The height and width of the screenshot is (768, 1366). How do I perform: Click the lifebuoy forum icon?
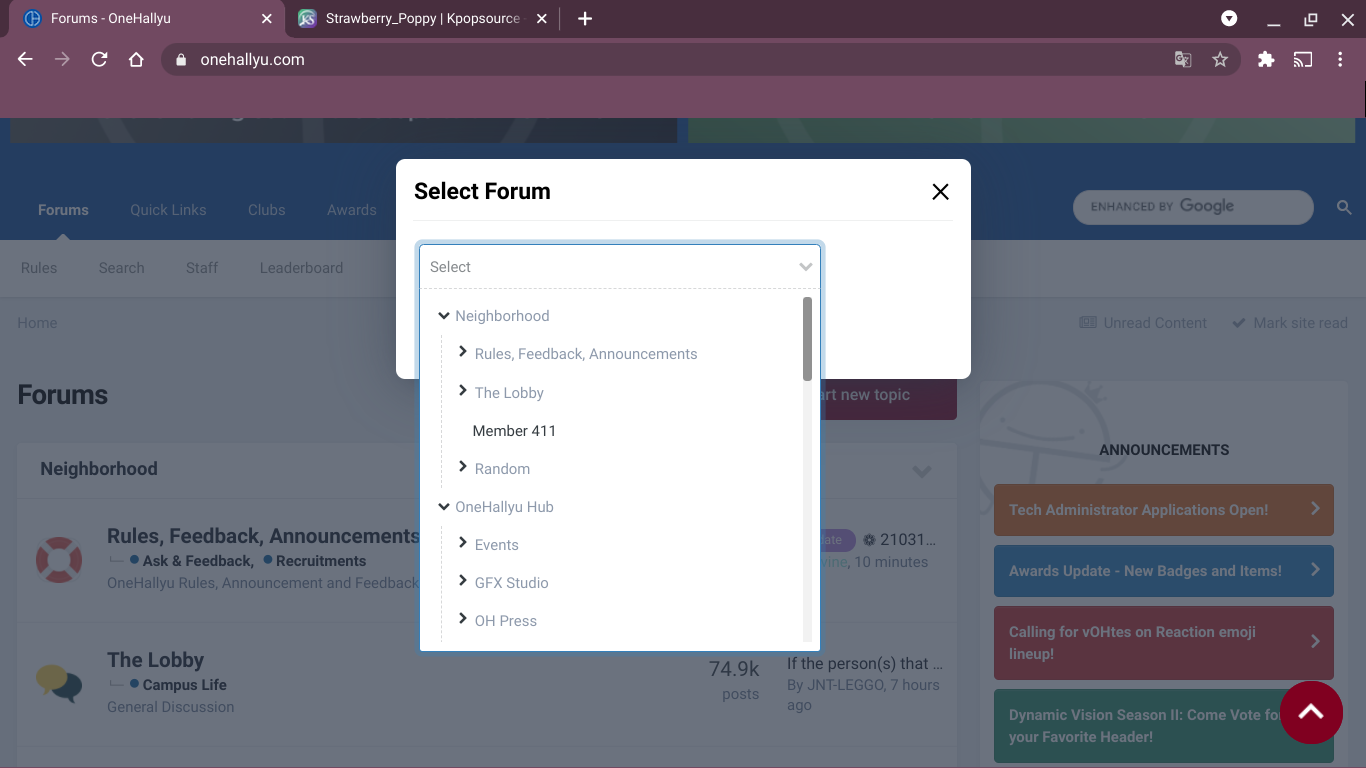(59, 560)
